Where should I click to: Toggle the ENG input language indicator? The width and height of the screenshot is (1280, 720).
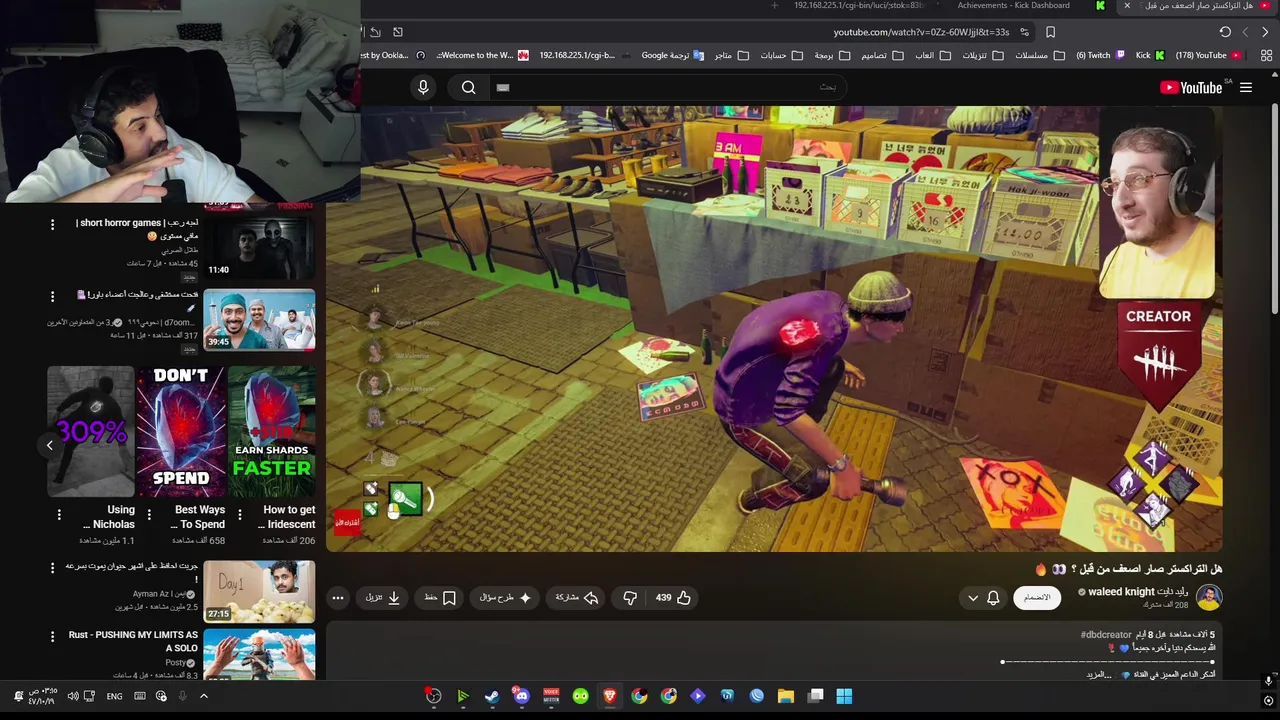pyautogui.click(x=115, y=696)
